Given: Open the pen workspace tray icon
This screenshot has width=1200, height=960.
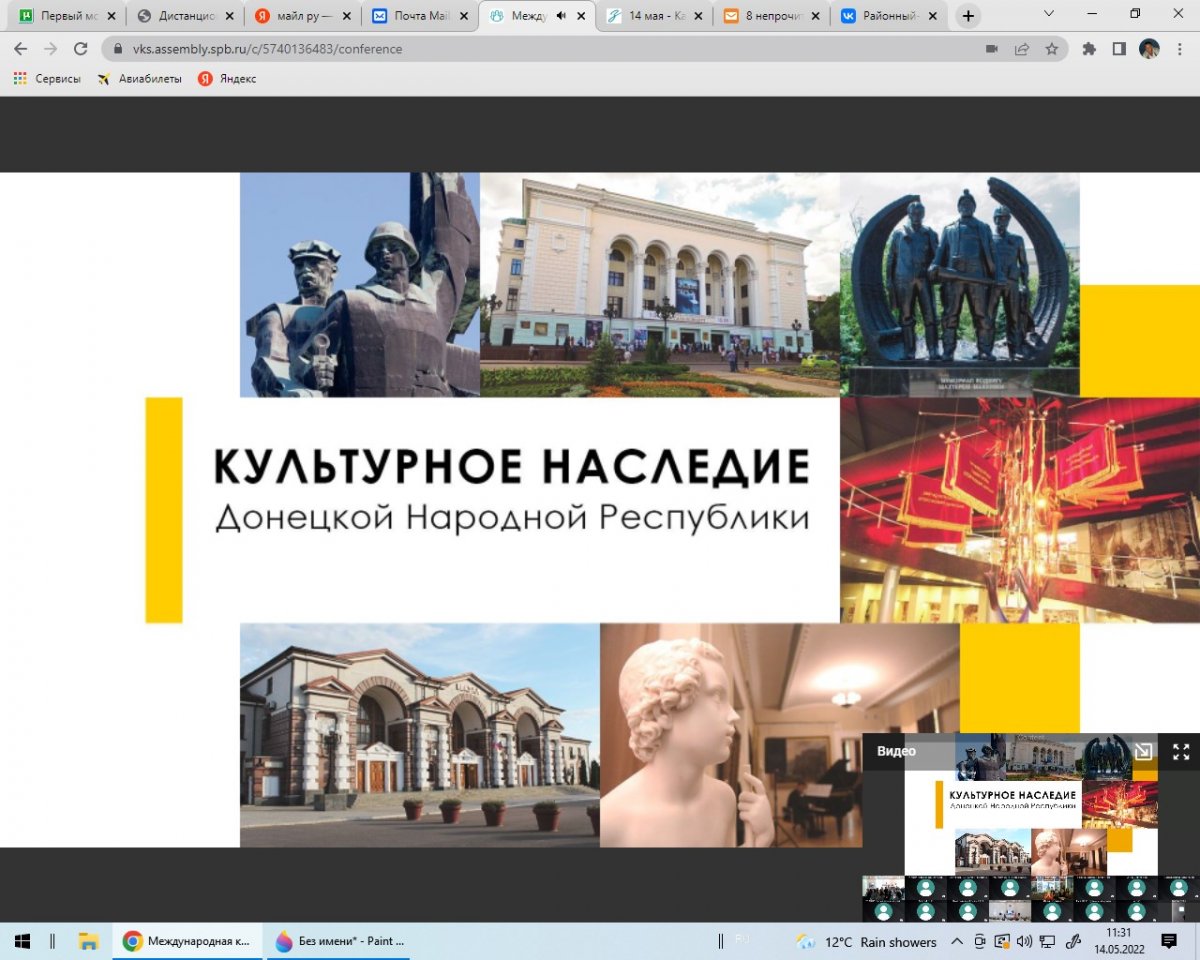Looking at the screenshot, I should (x=1075, y=941).
